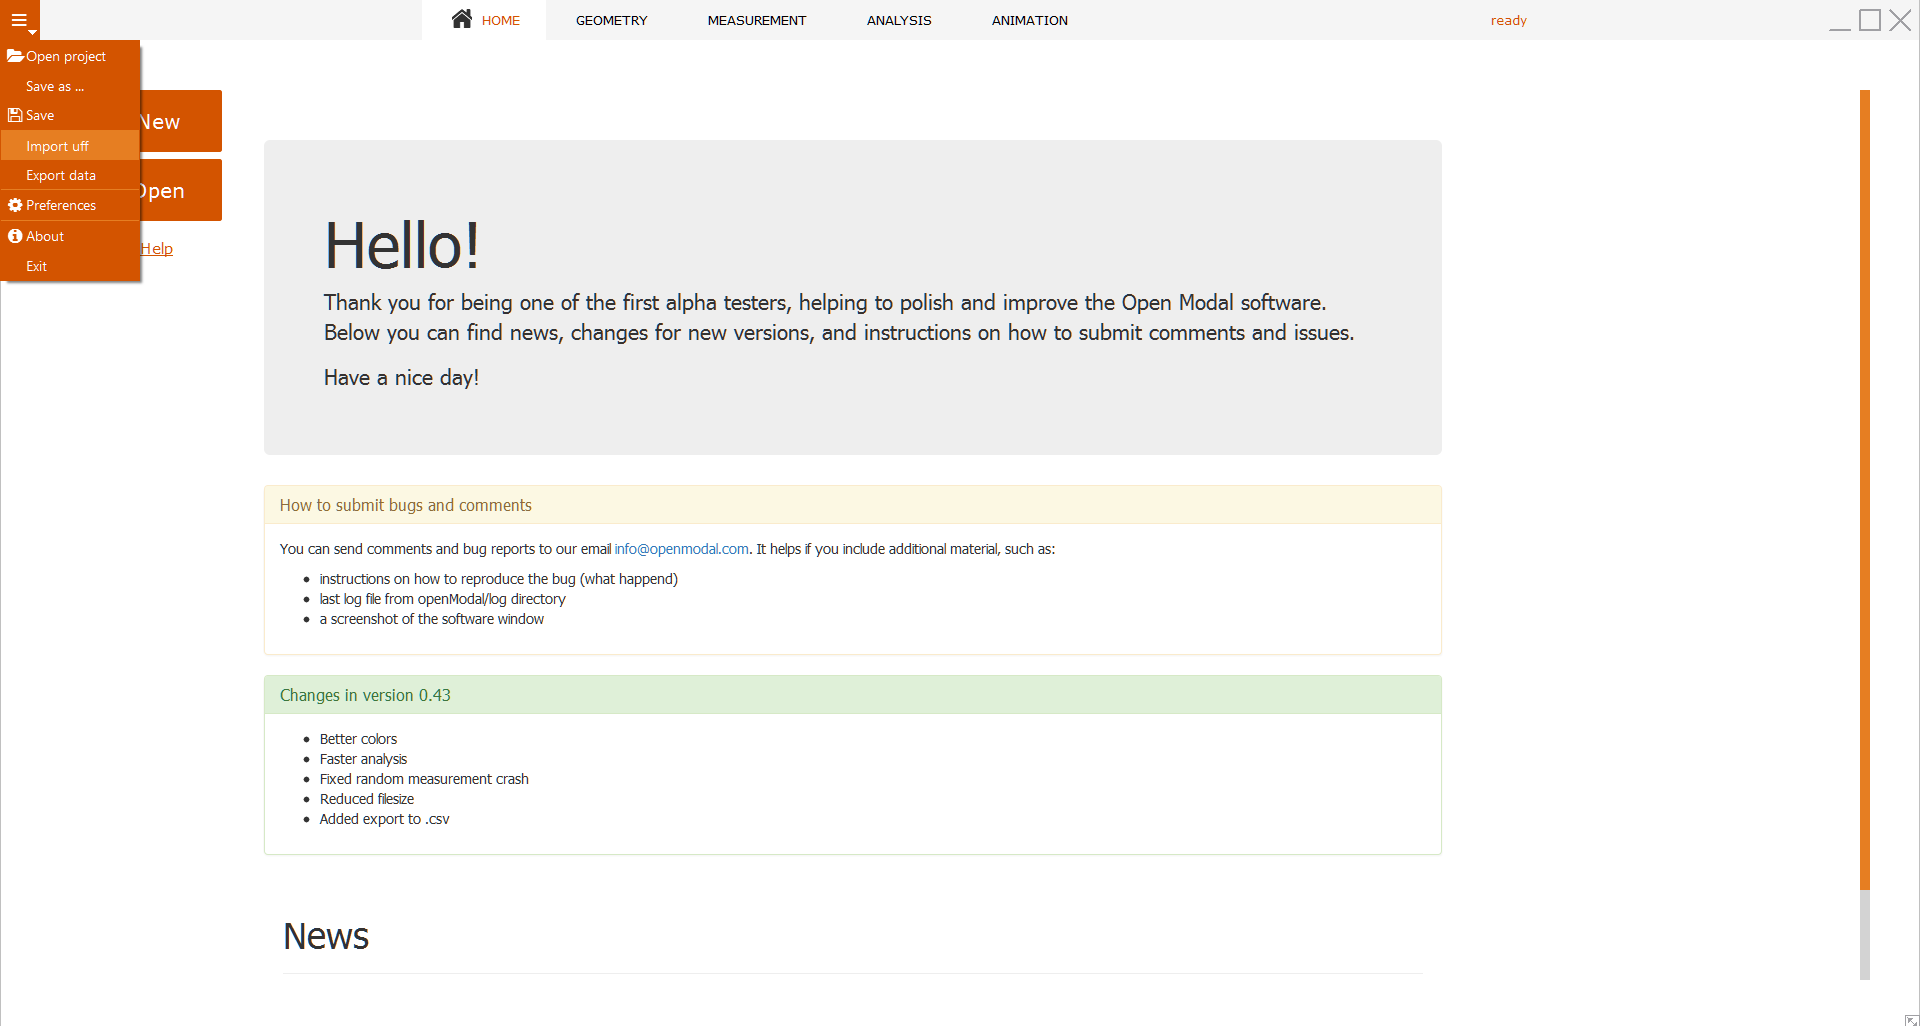
Task: Click 'a screenshot of the software window' item
Action: 432,619
